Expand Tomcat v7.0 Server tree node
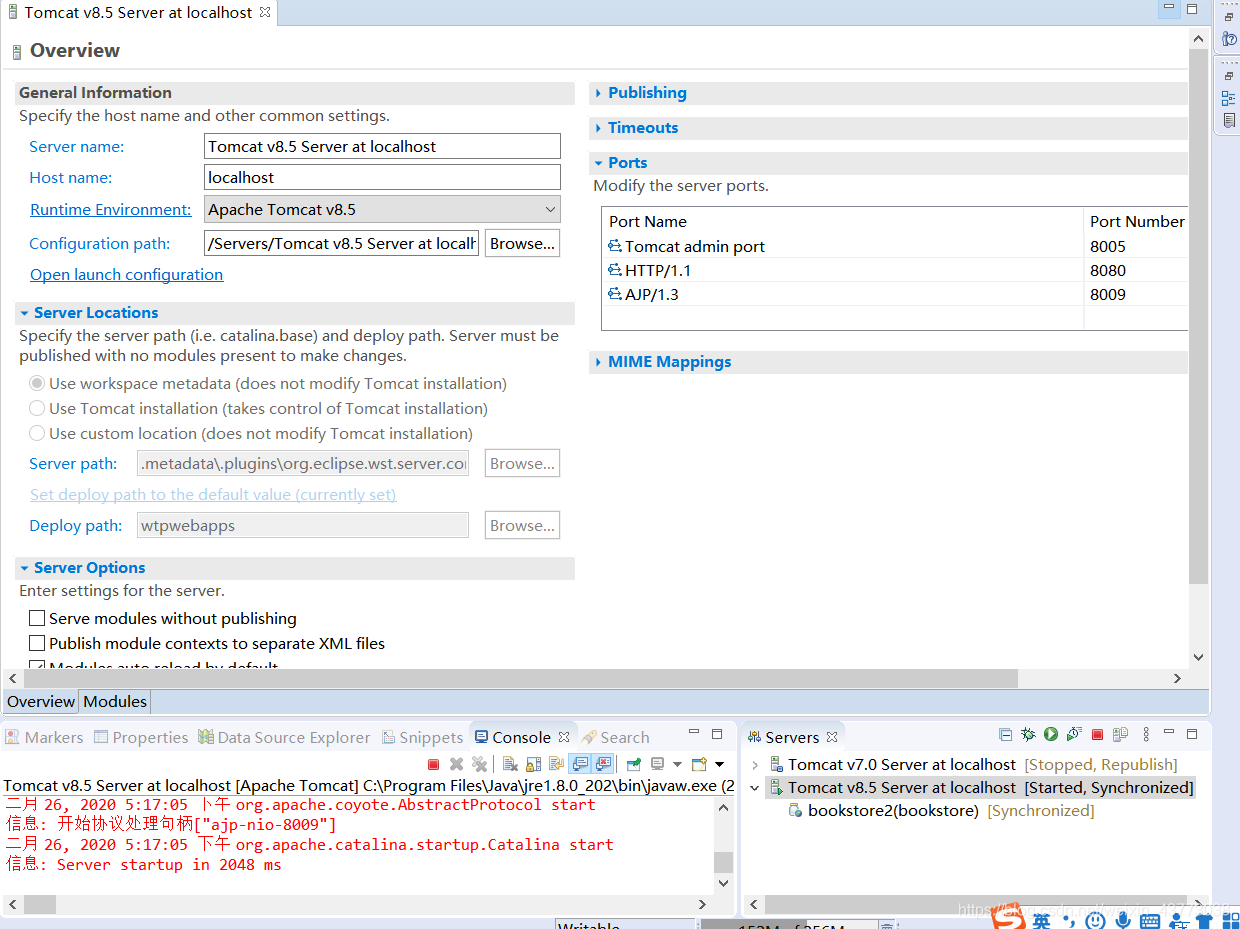Viewport: 1240px width, 929px height. point(755,765)
